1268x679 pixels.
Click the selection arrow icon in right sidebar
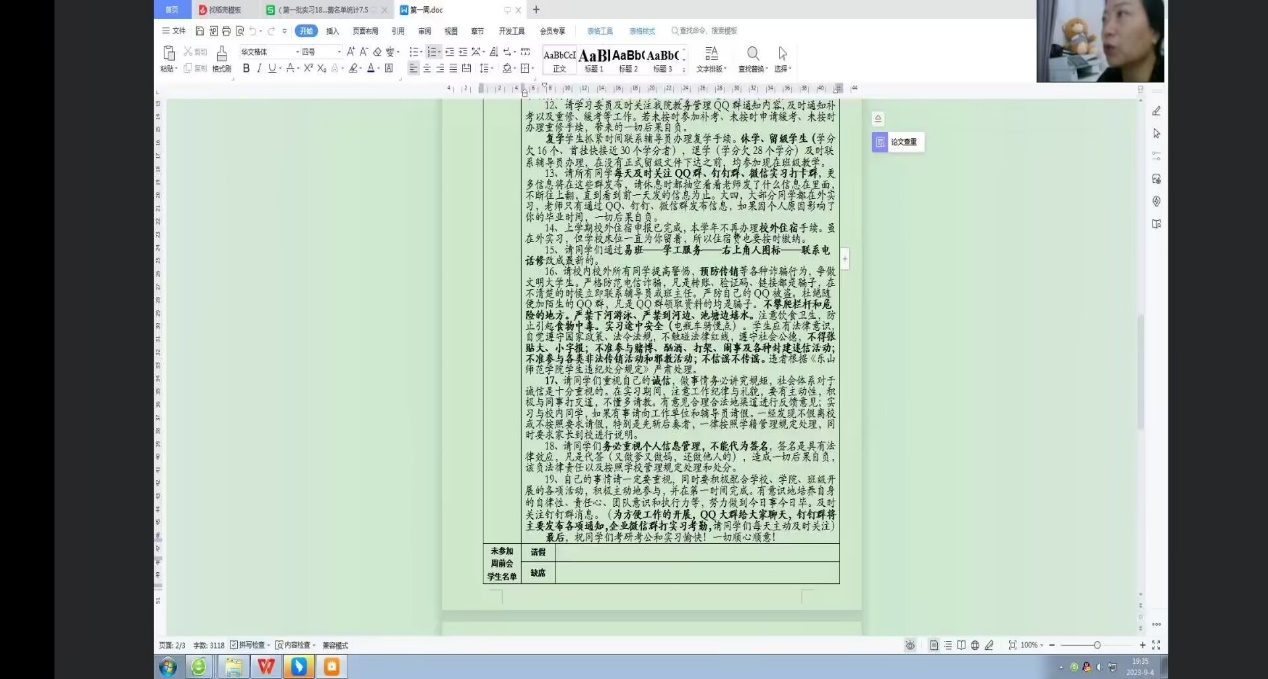click(x=1156, y=133)
